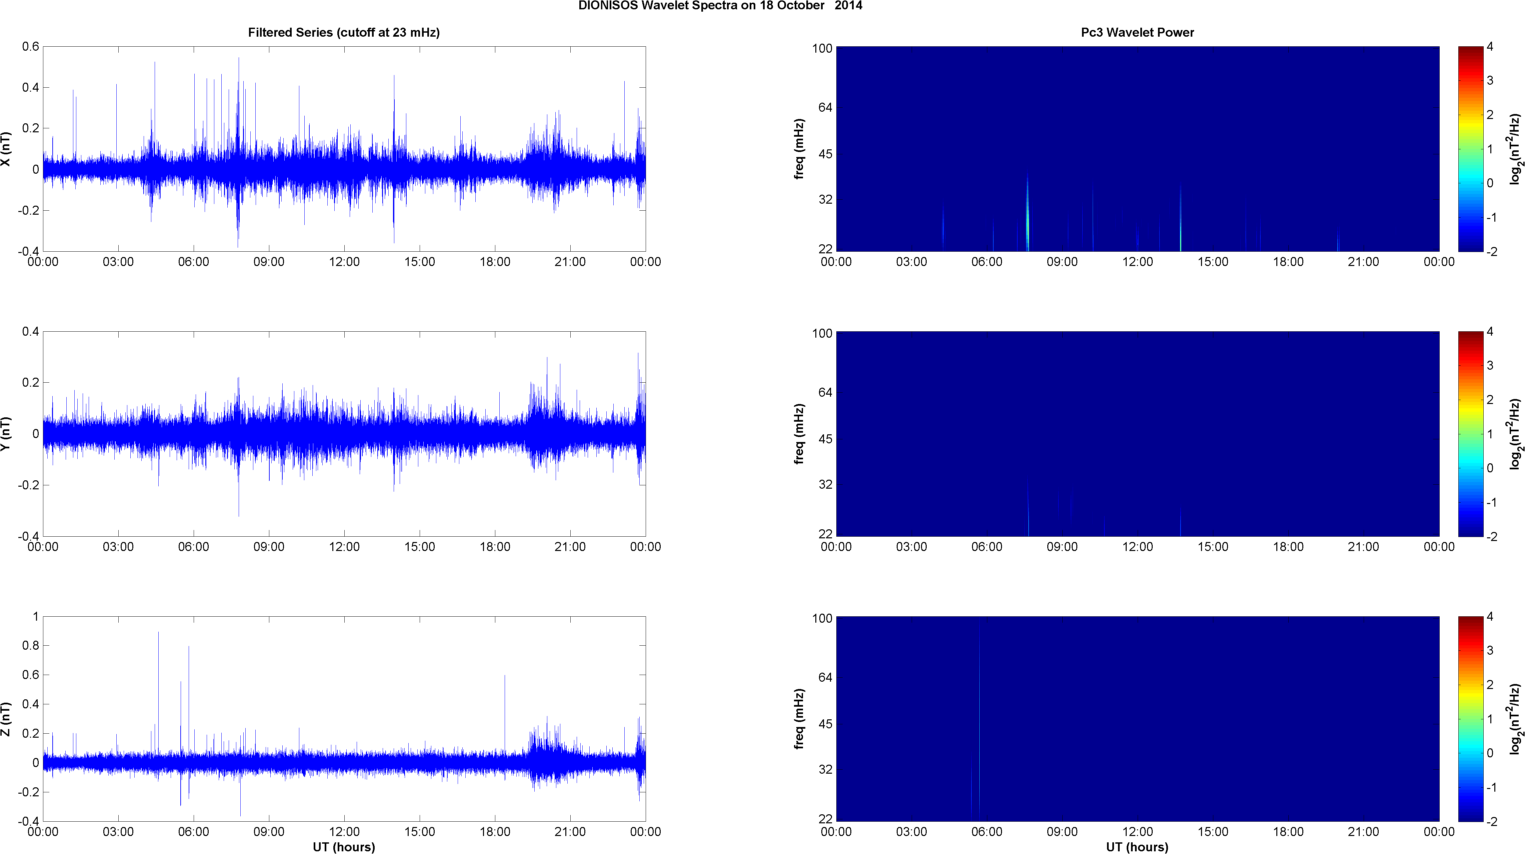This screenshot has width=1525, height=854.
Task: Click UT (hours) label under bottom wavelet plot
Action: point(1137,847)
